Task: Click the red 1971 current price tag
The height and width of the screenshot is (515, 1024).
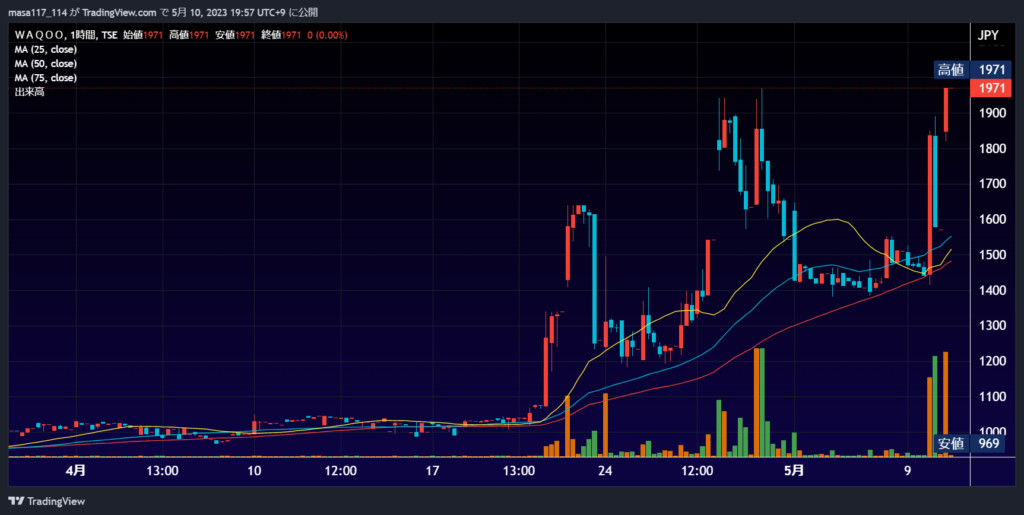Action: (990, 89)
